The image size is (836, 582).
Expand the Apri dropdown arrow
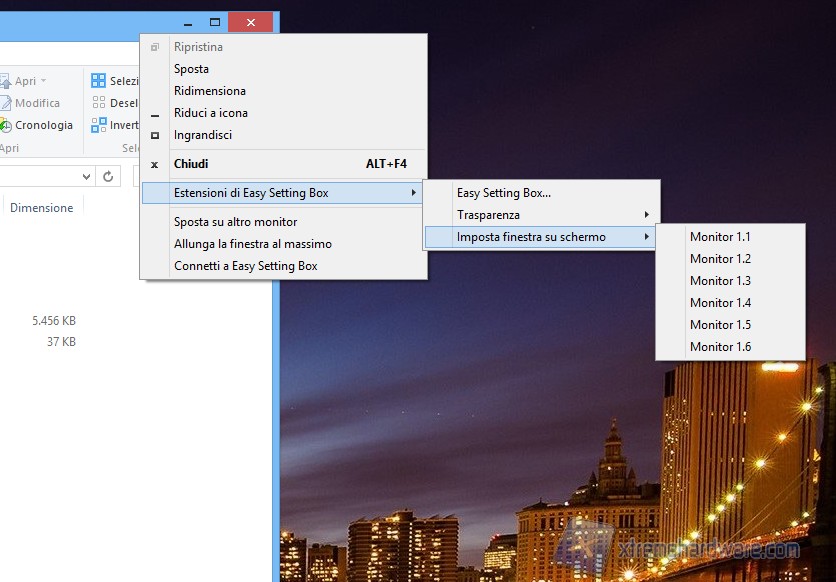(44, 82)
